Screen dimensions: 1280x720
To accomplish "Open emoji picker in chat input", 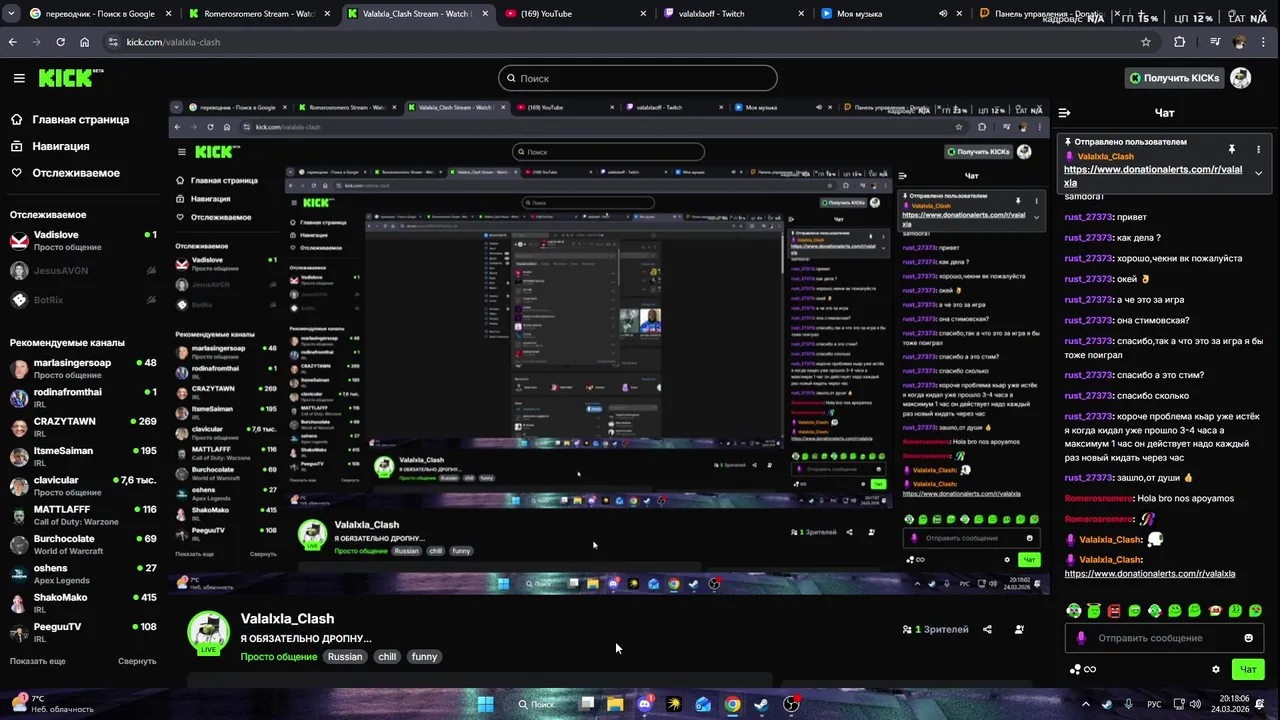I will 1248,638.
